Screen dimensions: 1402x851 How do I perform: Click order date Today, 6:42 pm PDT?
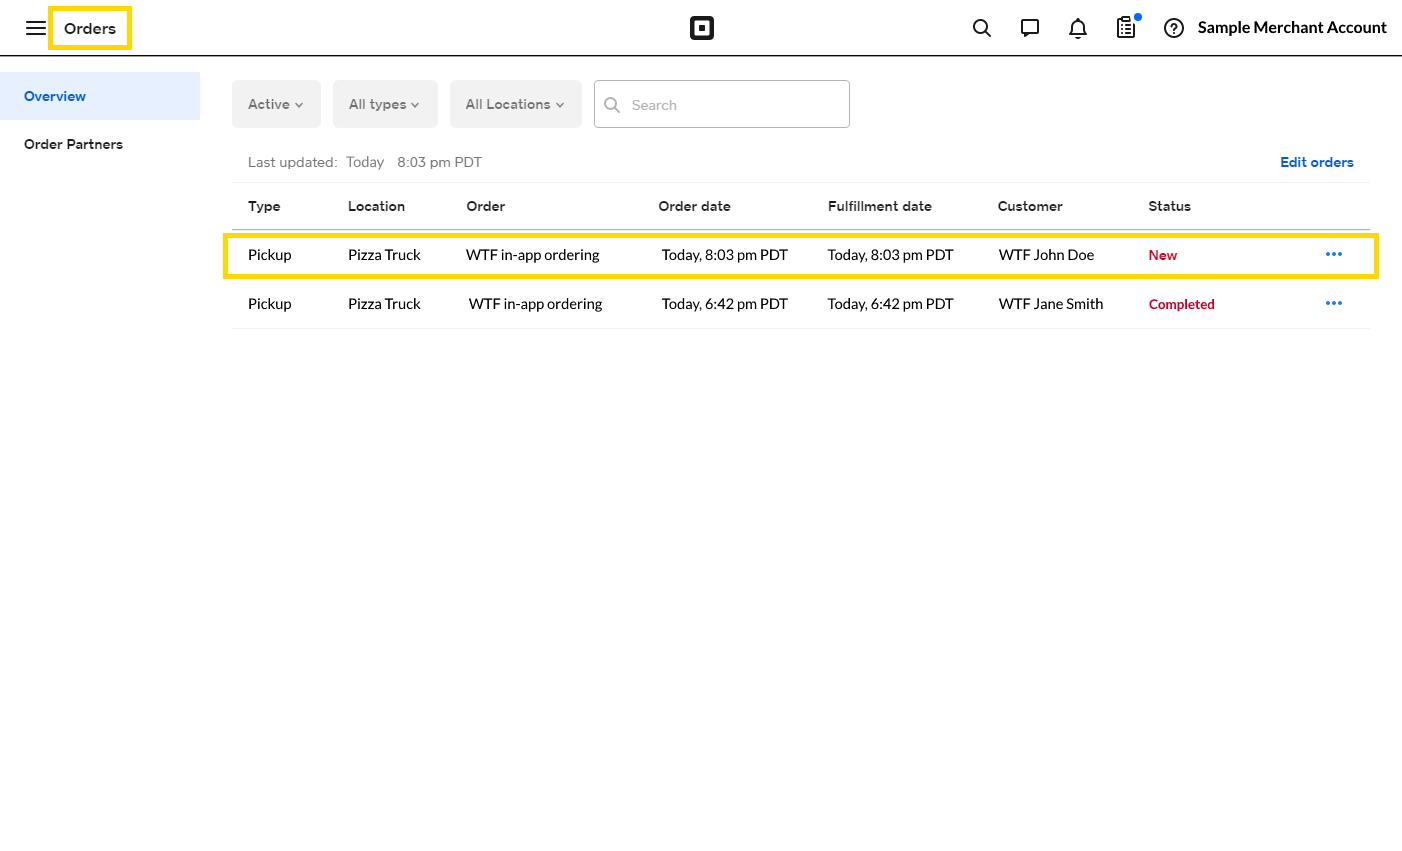click(x=725, y=304)
